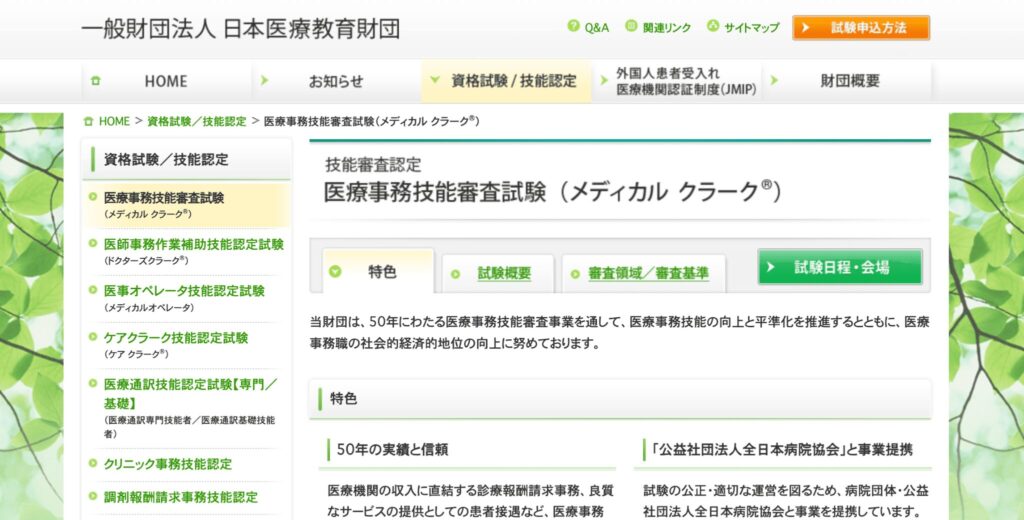Go to HOME in main navigation
Screen dimensions: 1024x520
click(167, 81)
